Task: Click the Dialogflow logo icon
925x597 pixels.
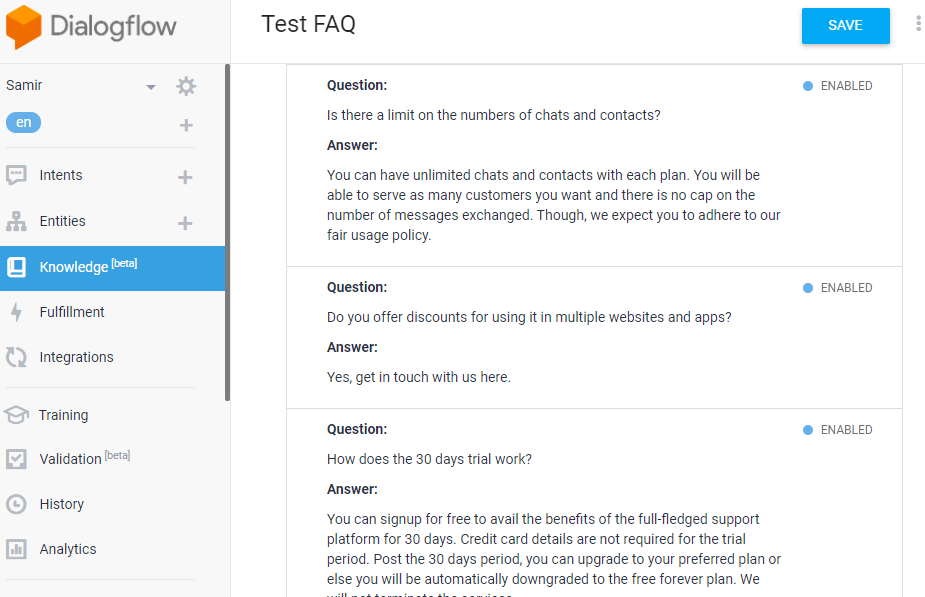Action: pos(24,27)
